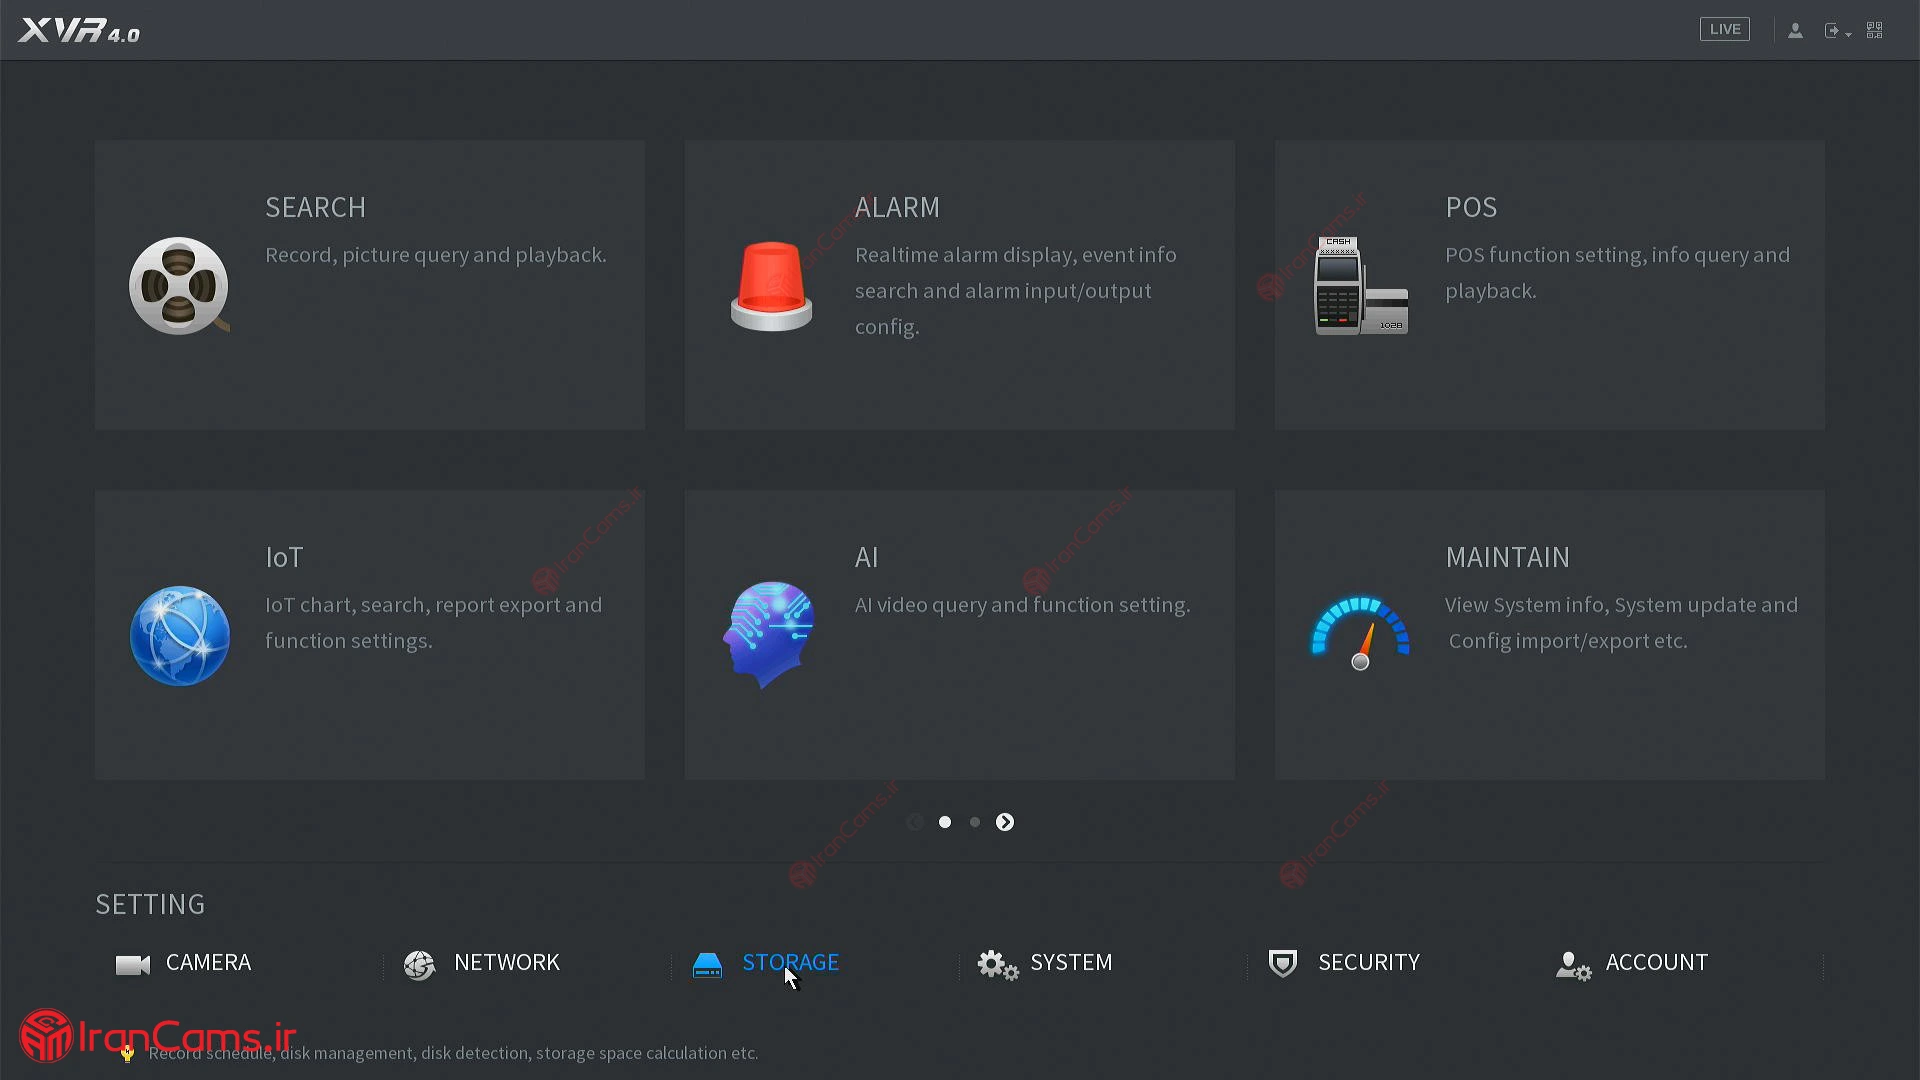Open the QR code icon at top right
Screen dimensions: 1920x1080
[x=1875, y=31]
